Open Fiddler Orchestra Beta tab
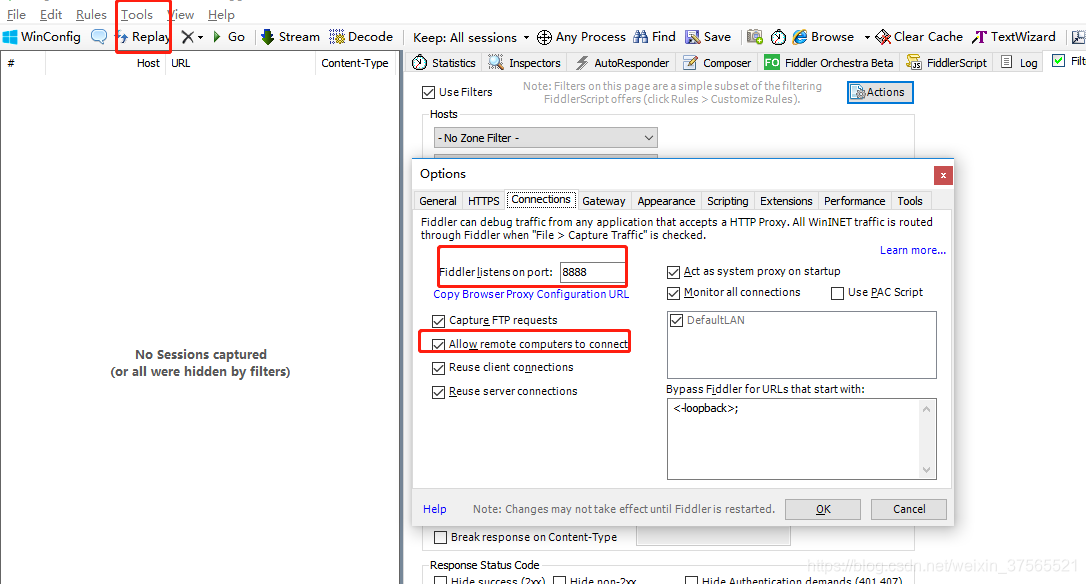This screenshot has height=584, width=1086. (829, 62)
